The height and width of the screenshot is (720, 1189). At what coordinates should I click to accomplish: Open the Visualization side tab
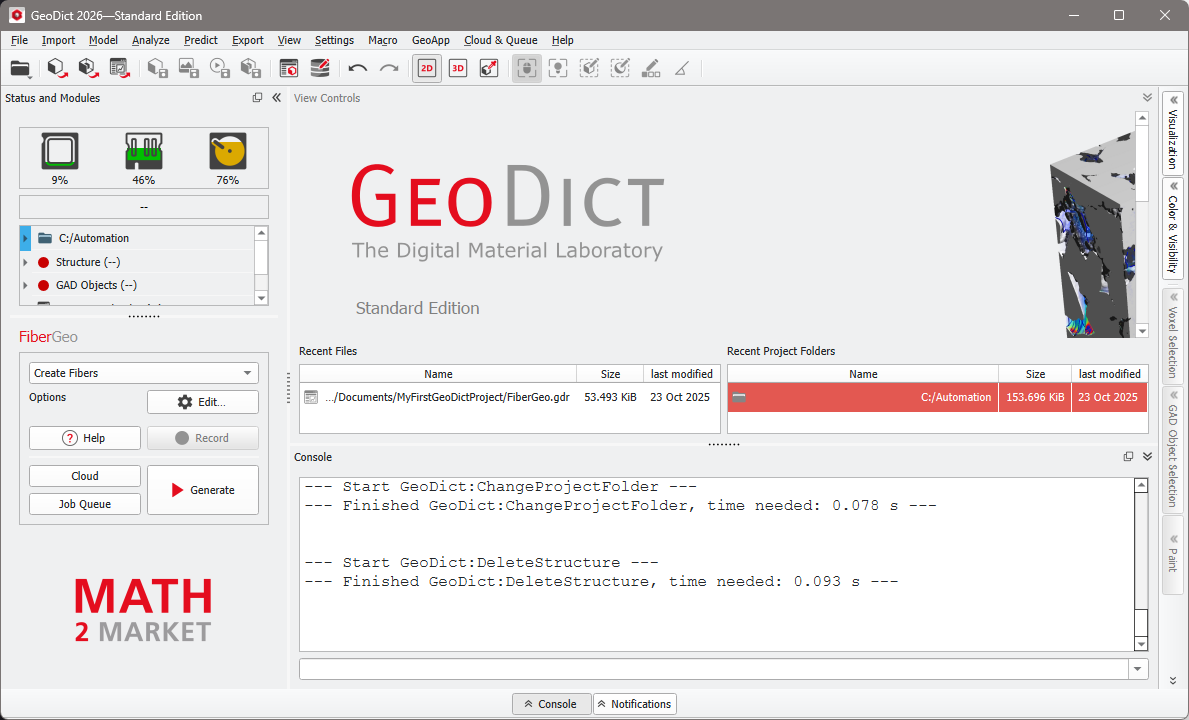(1172, 133)
